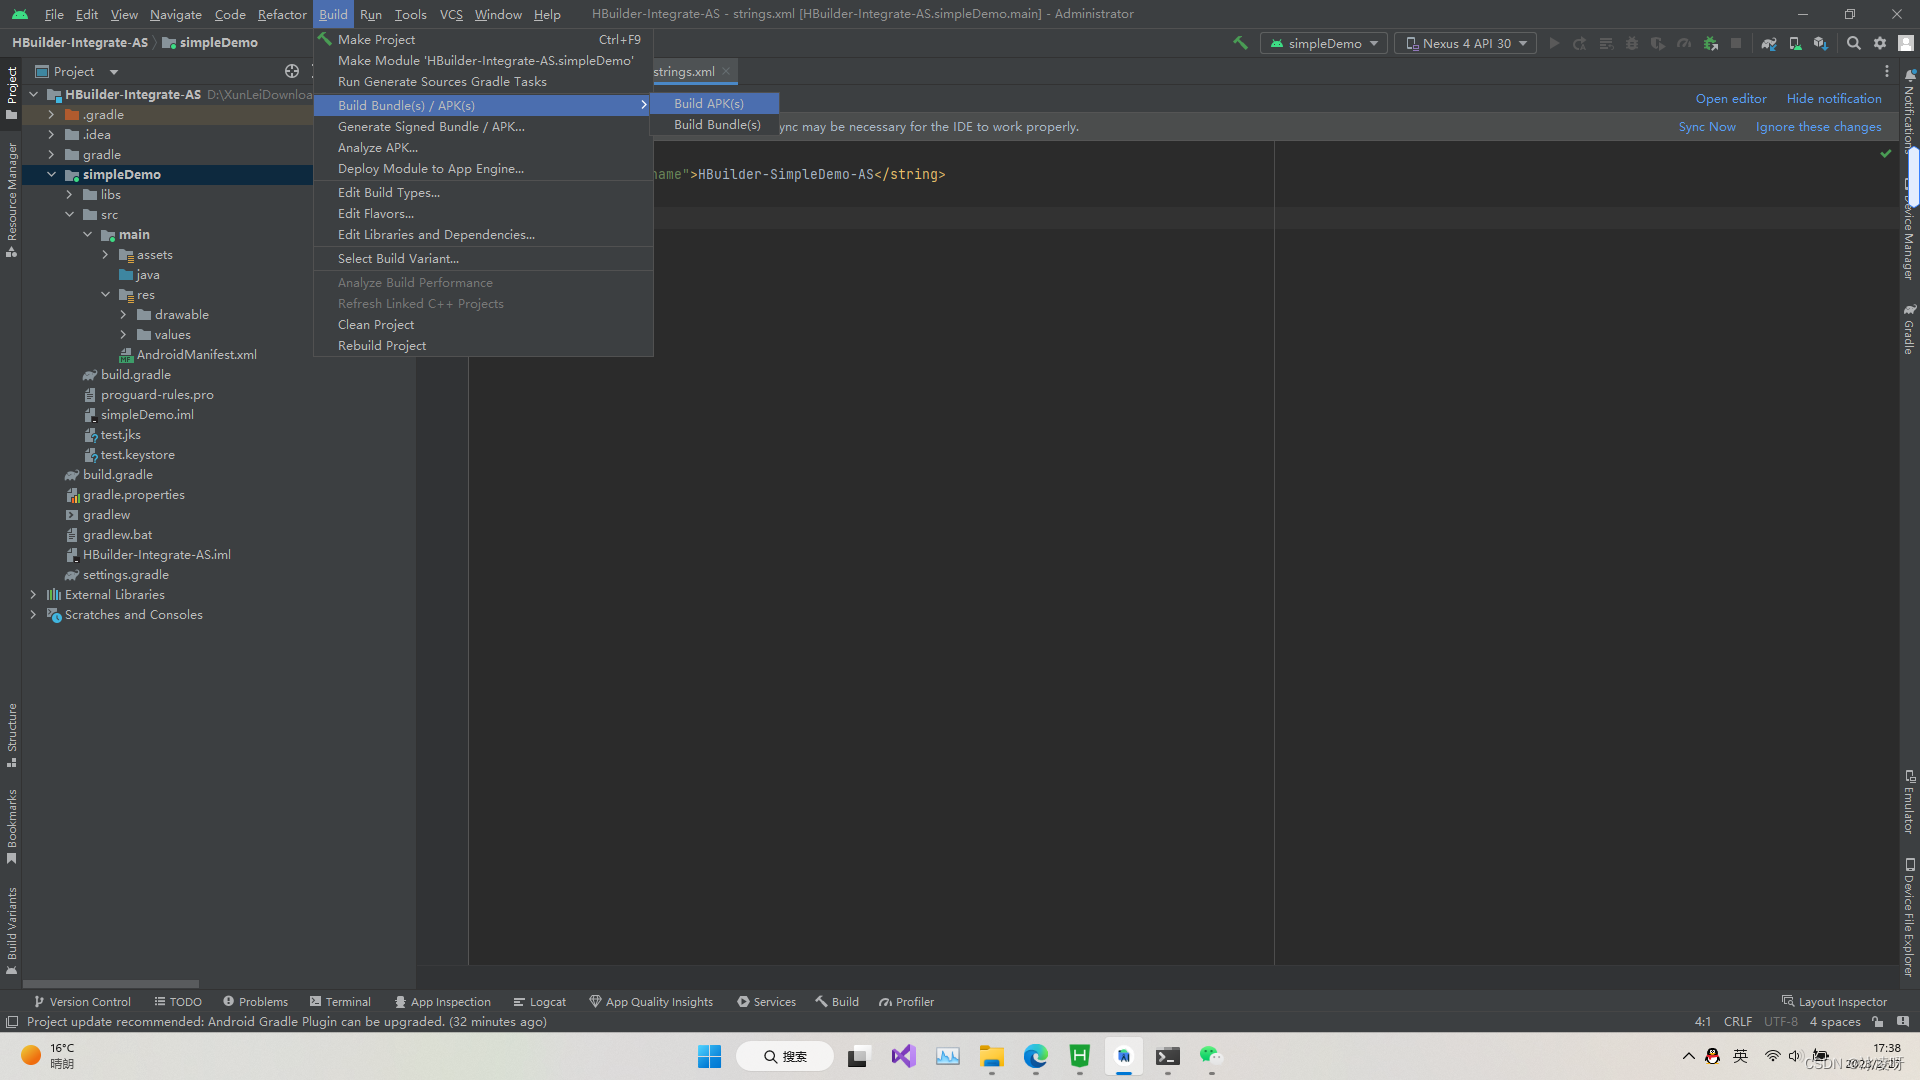
Task: Click the Search Everywhere magnifier icon
Action: coord(1854,43)
